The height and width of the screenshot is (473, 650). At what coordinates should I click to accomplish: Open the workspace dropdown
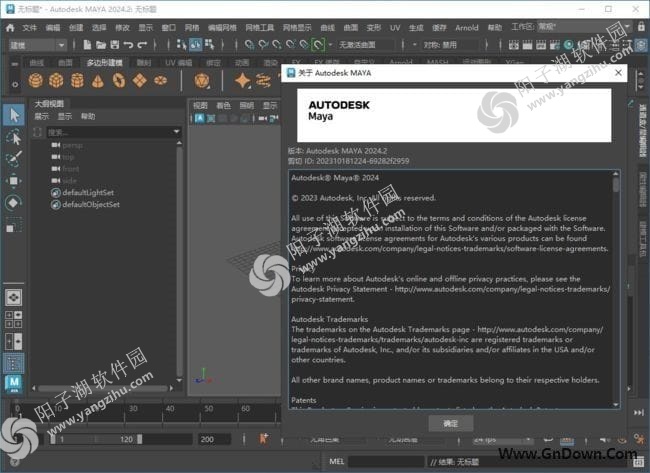(585, 27)
